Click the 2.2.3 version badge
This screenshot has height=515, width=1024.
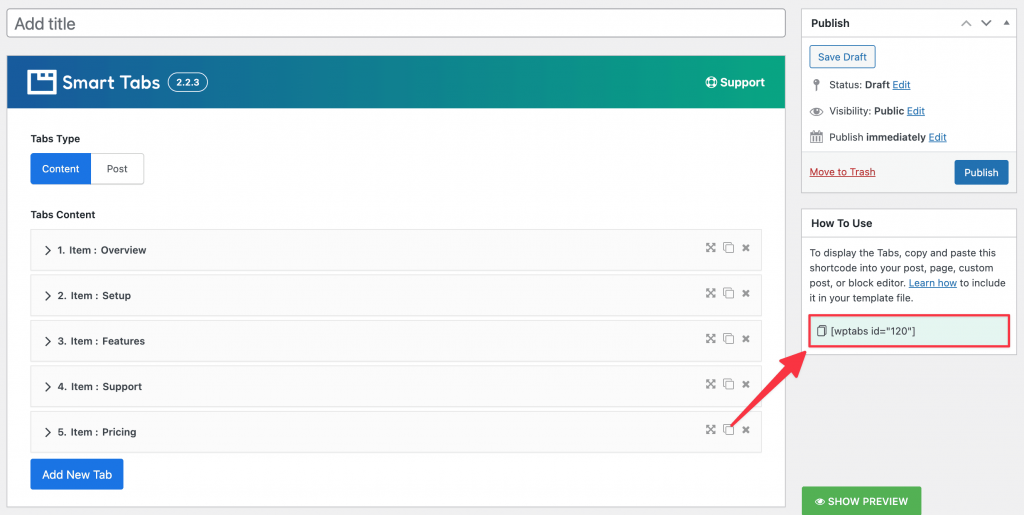(x=188, y=82)
